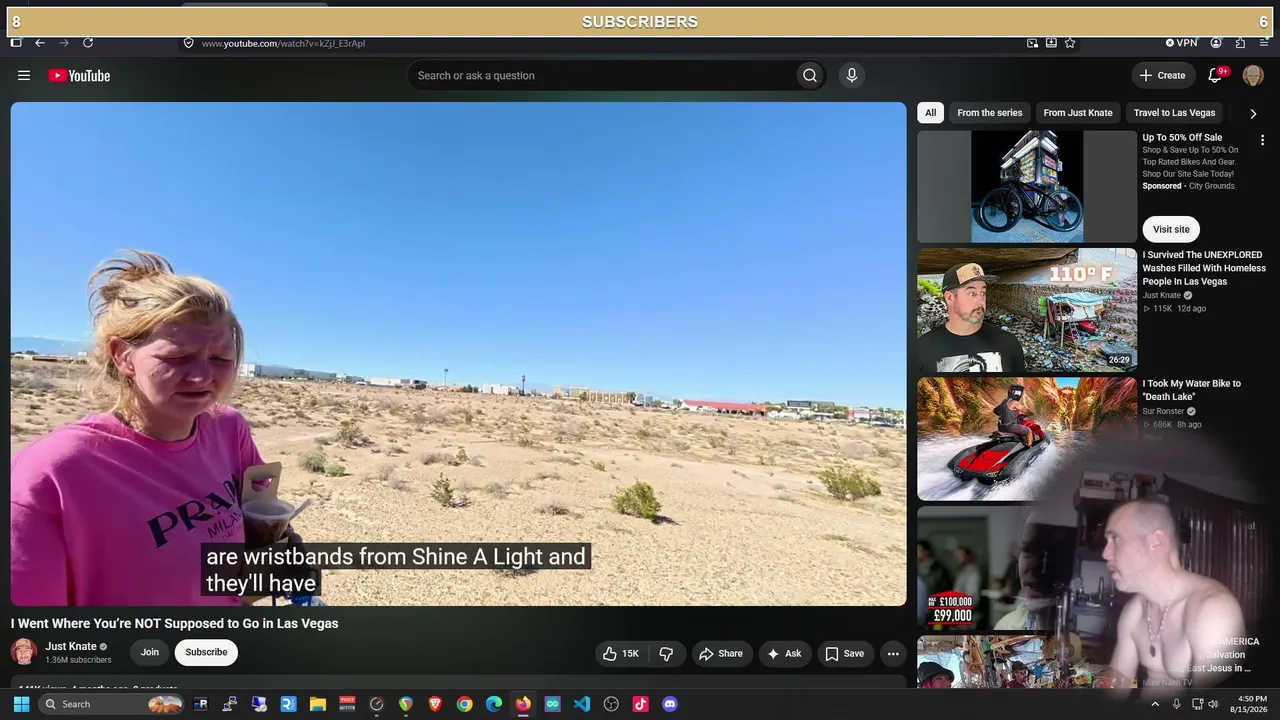Ask about this video
Screen dimensions: 1280x720
[x=784, y=654]
